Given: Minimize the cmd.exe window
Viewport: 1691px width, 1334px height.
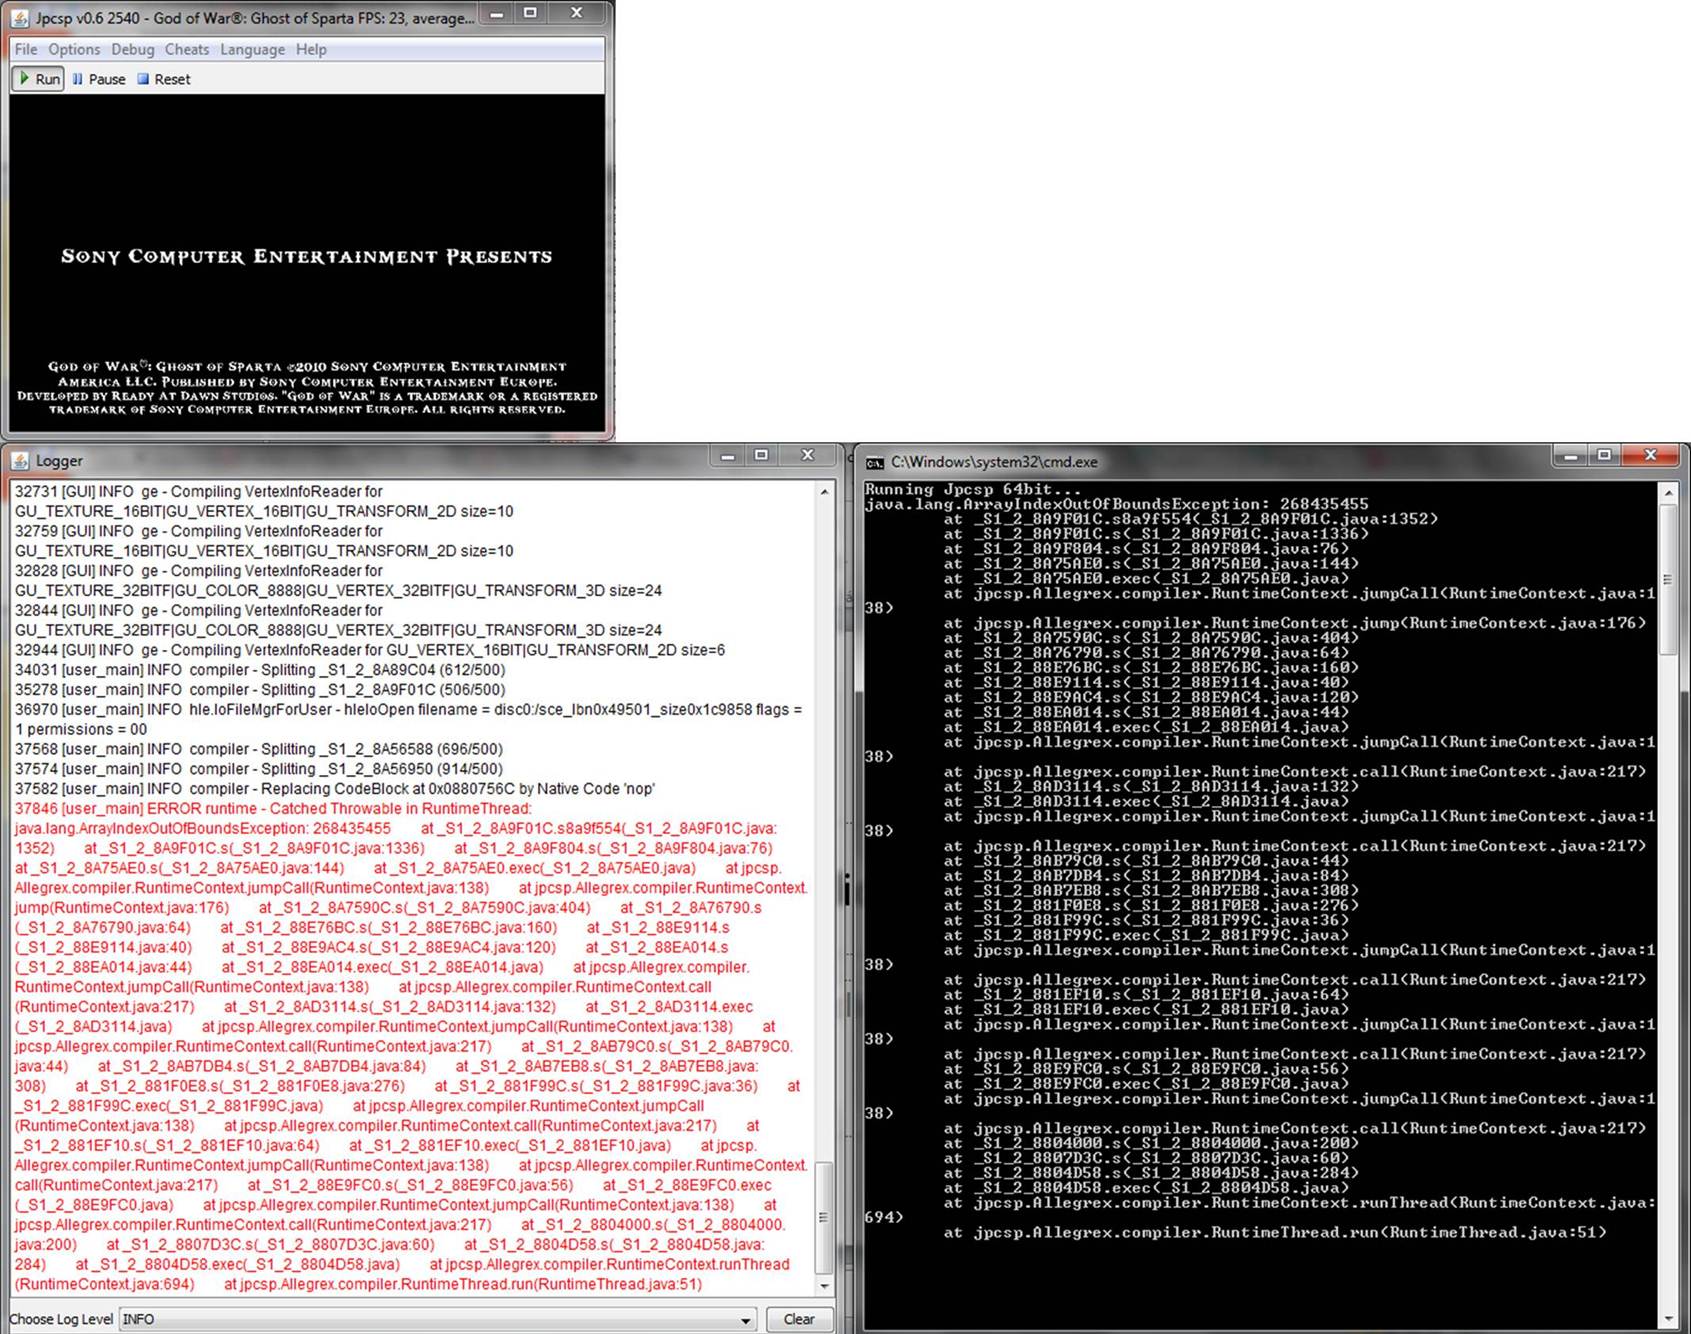Looking at the screenshot, I should (1571, 456).
